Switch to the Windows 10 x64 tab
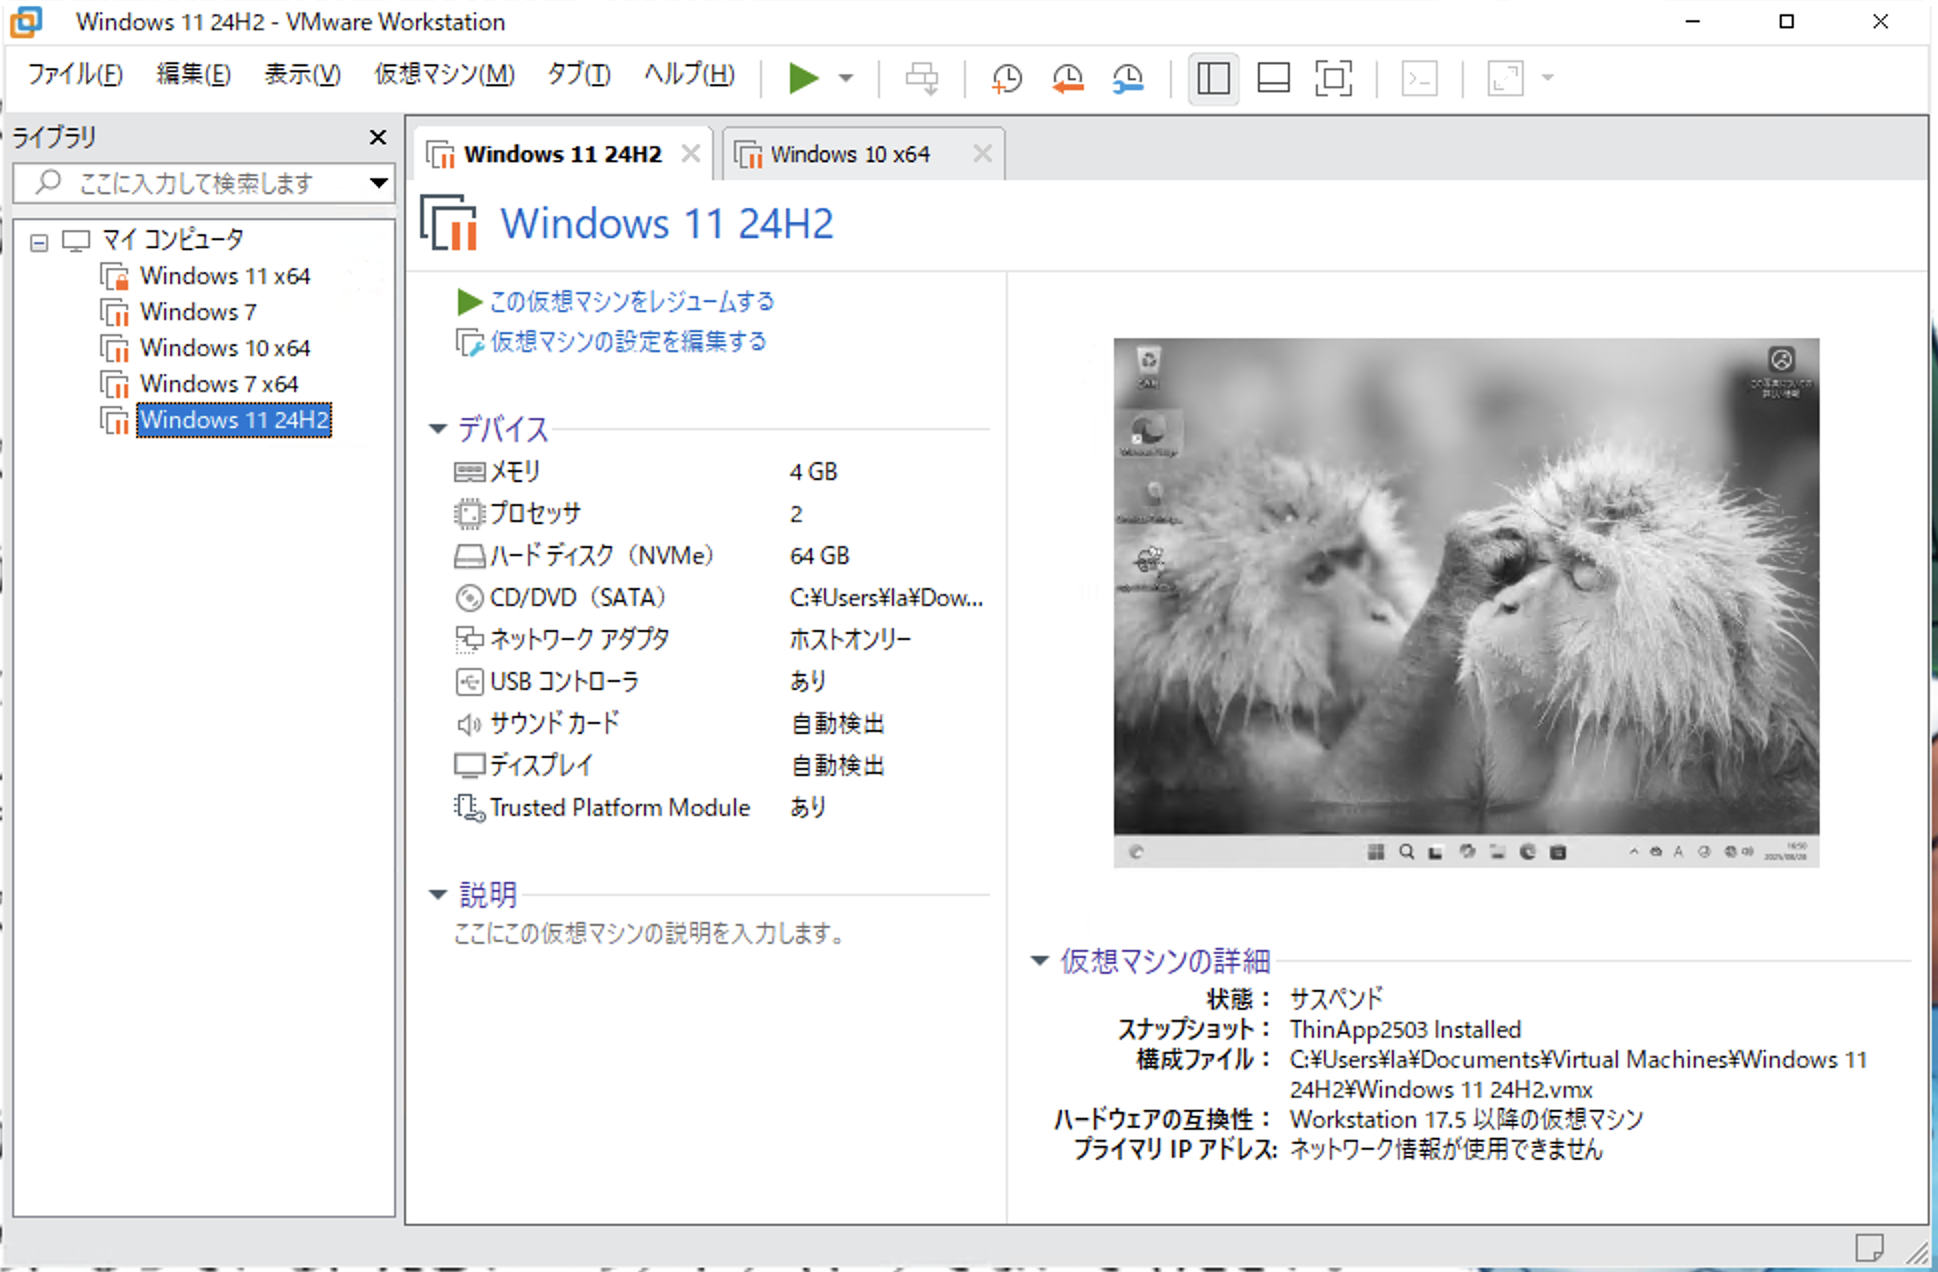This screenshot has height=1272, width=1938. pos(849,154)
